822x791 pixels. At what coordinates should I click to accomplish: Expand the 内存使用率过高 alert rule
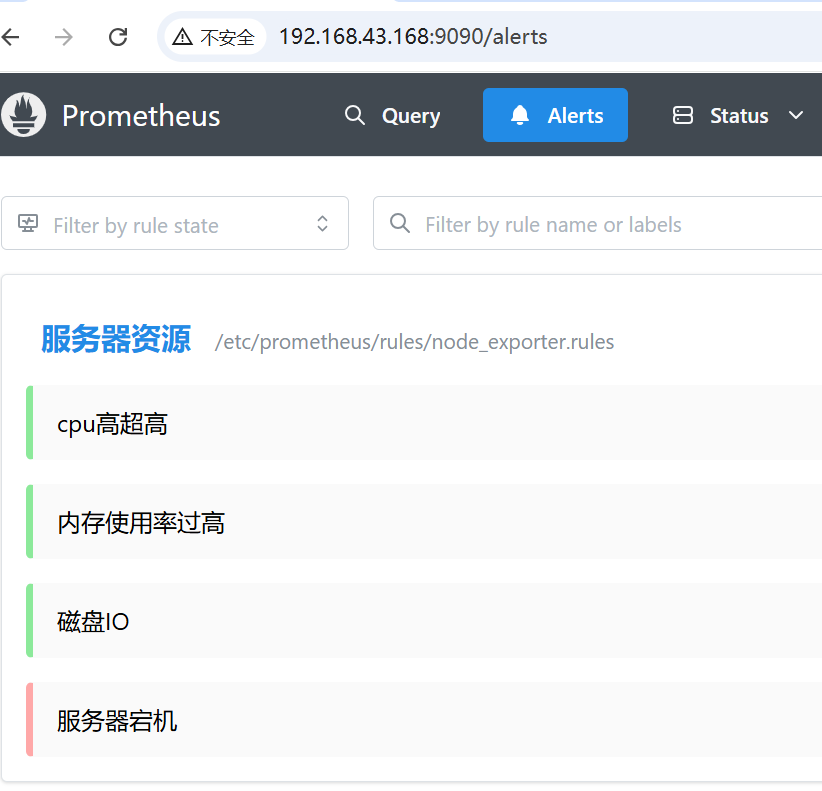pos(424,522)
